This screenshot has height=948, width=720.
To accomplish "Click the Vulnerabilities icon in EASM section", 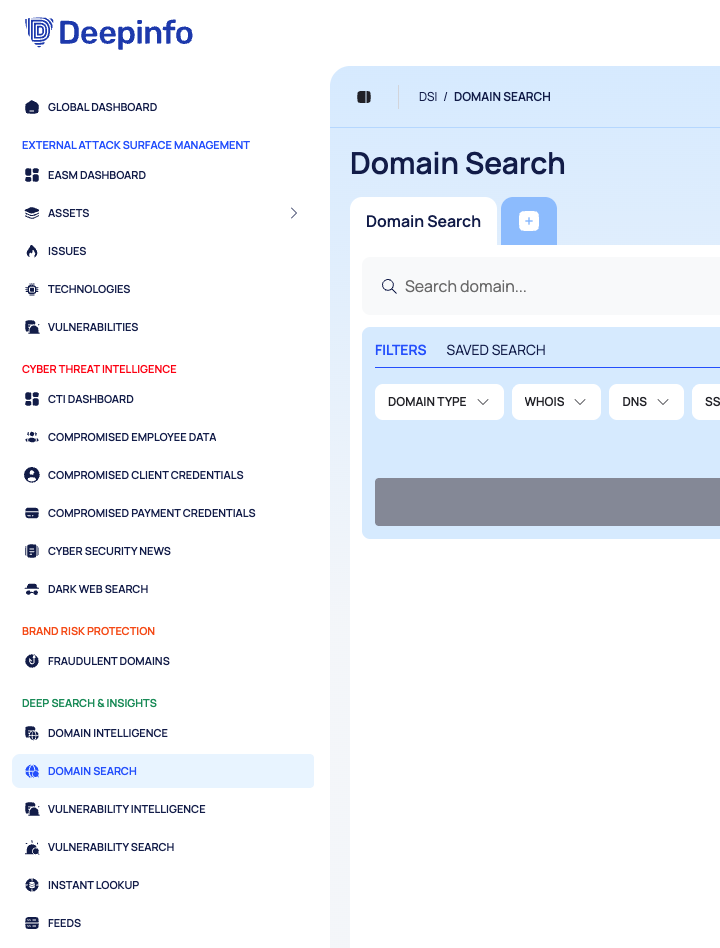I will point(32,328).
